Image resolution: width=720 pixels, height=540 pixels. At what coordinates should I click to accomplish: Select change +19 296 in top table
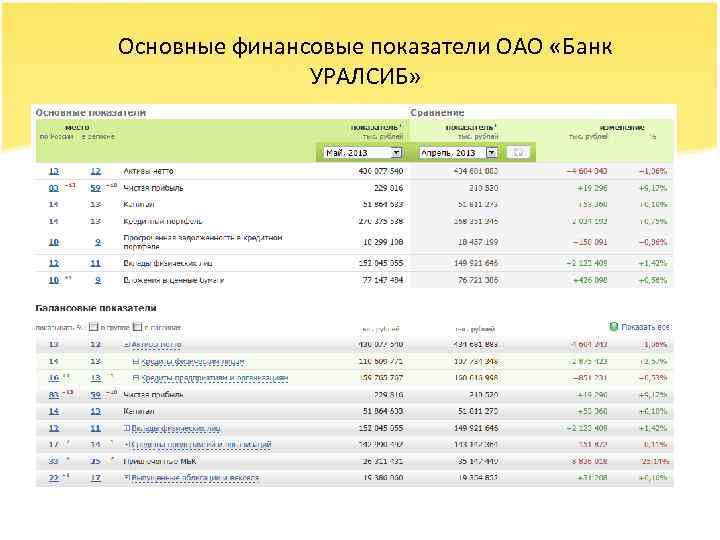click(x=592, y=188)
